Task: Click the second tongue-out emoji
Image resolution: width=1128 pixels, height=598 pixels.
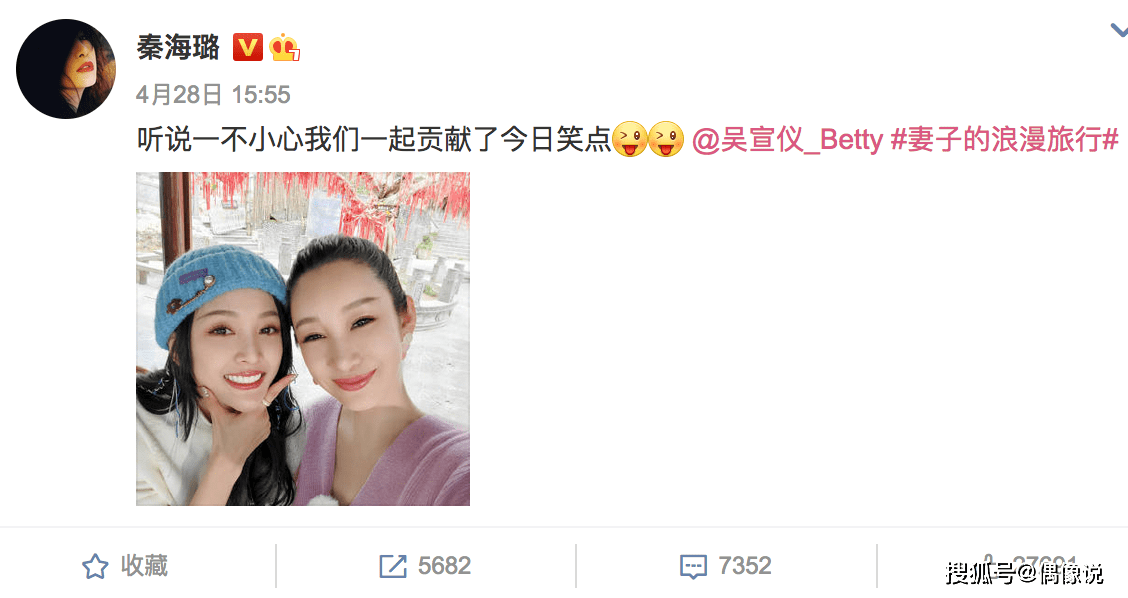Action: [665, 140]
